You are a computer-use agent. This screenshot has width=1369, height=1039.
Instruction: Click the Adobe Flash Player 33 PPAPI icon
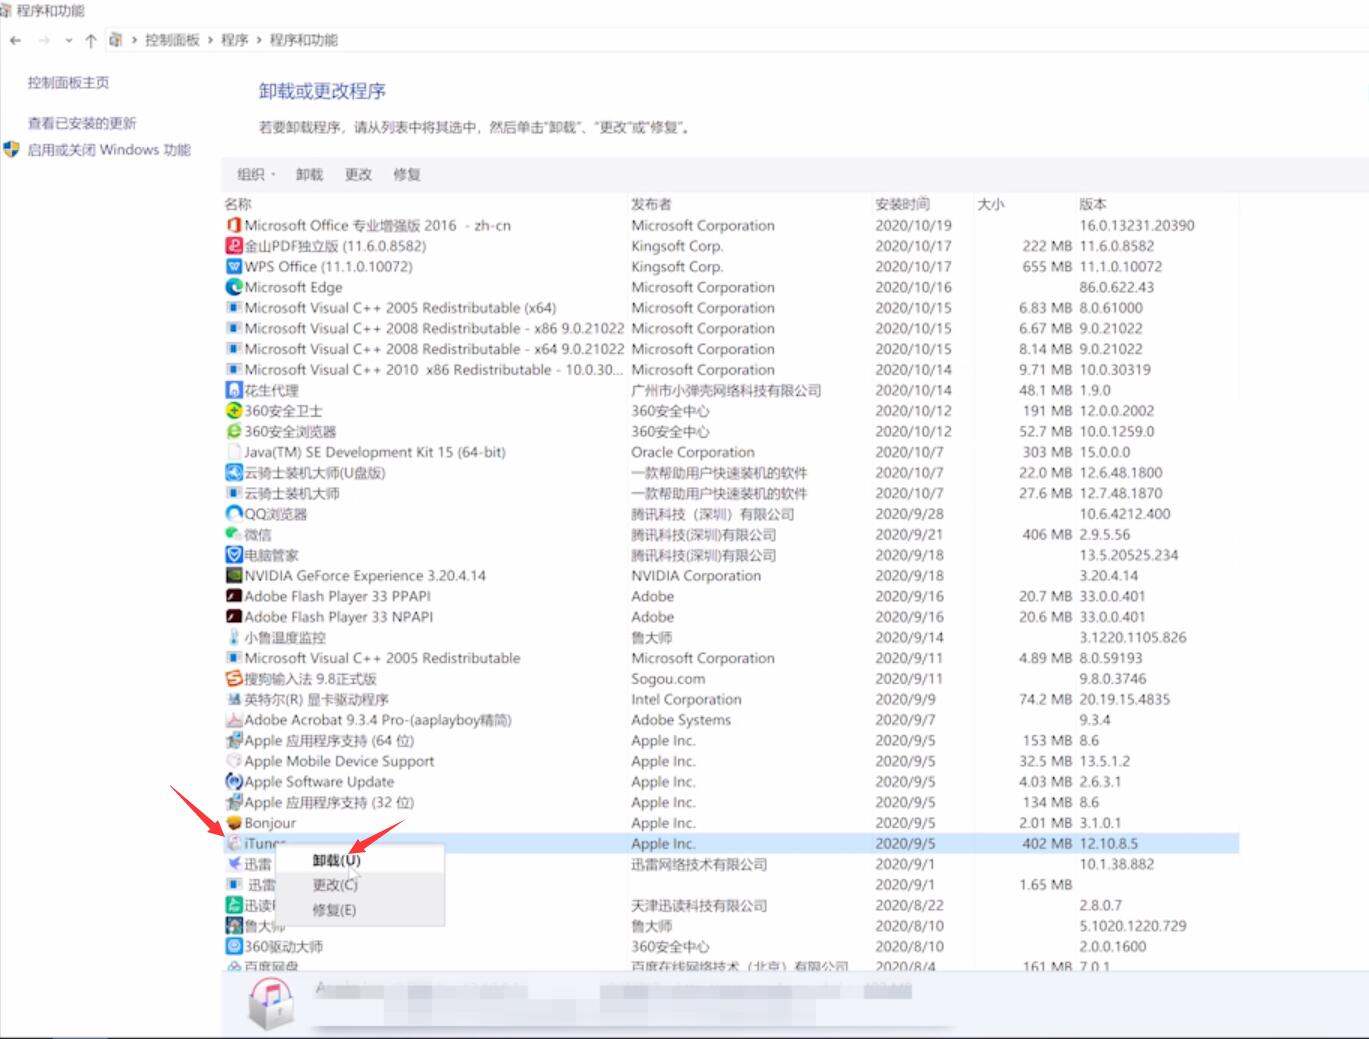point(234,596)
